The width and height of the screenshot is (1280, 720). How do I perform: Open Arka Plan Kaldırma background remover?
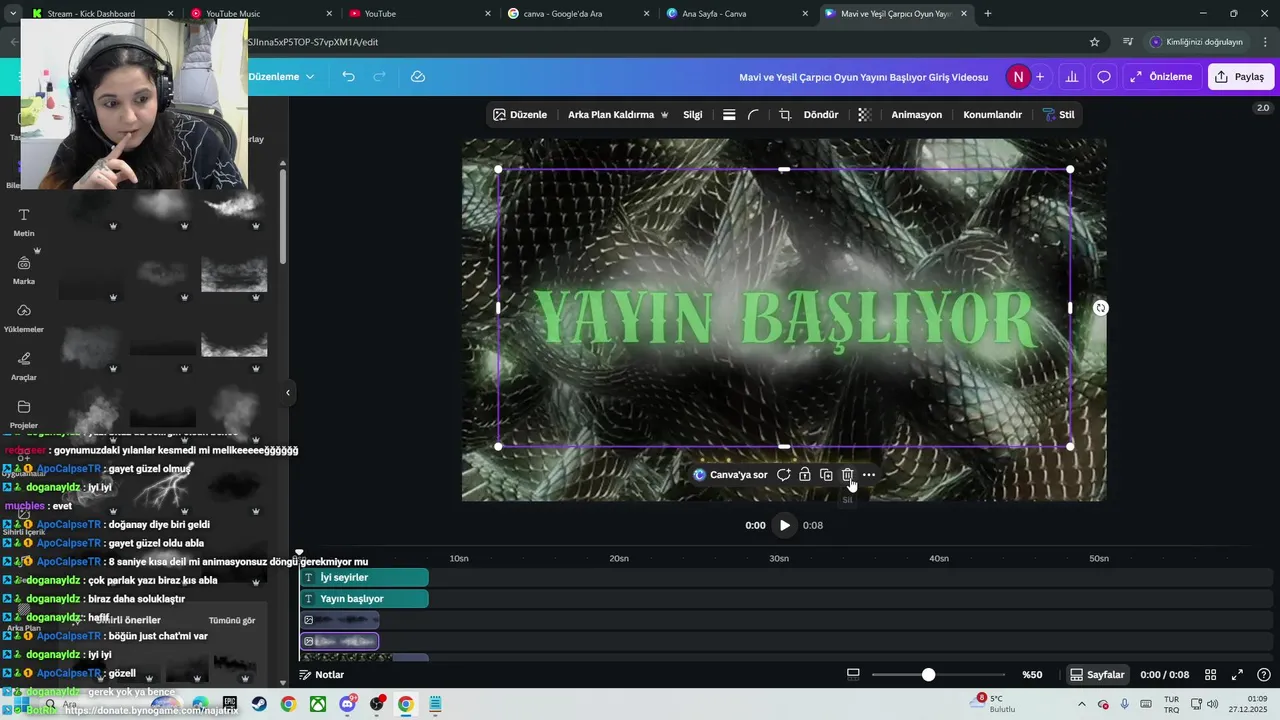618,115
